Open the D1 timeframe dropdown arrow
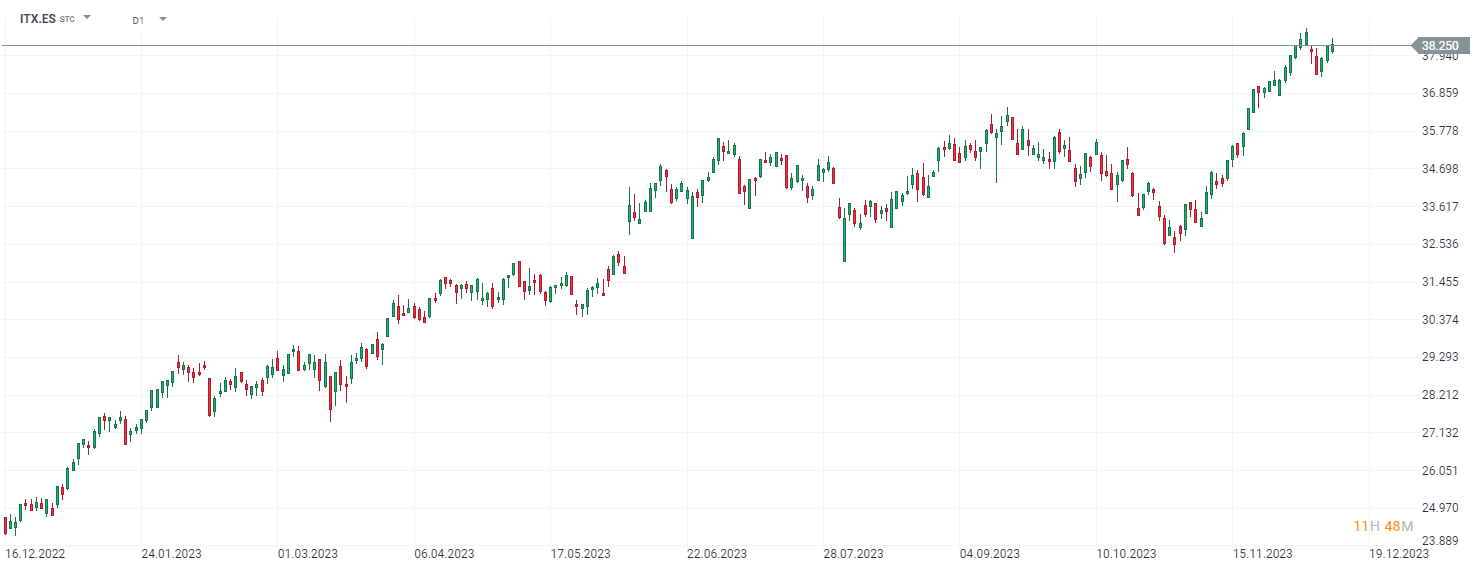The height and width of the screenshot is (571, 1482). click(x=163, y=18)
